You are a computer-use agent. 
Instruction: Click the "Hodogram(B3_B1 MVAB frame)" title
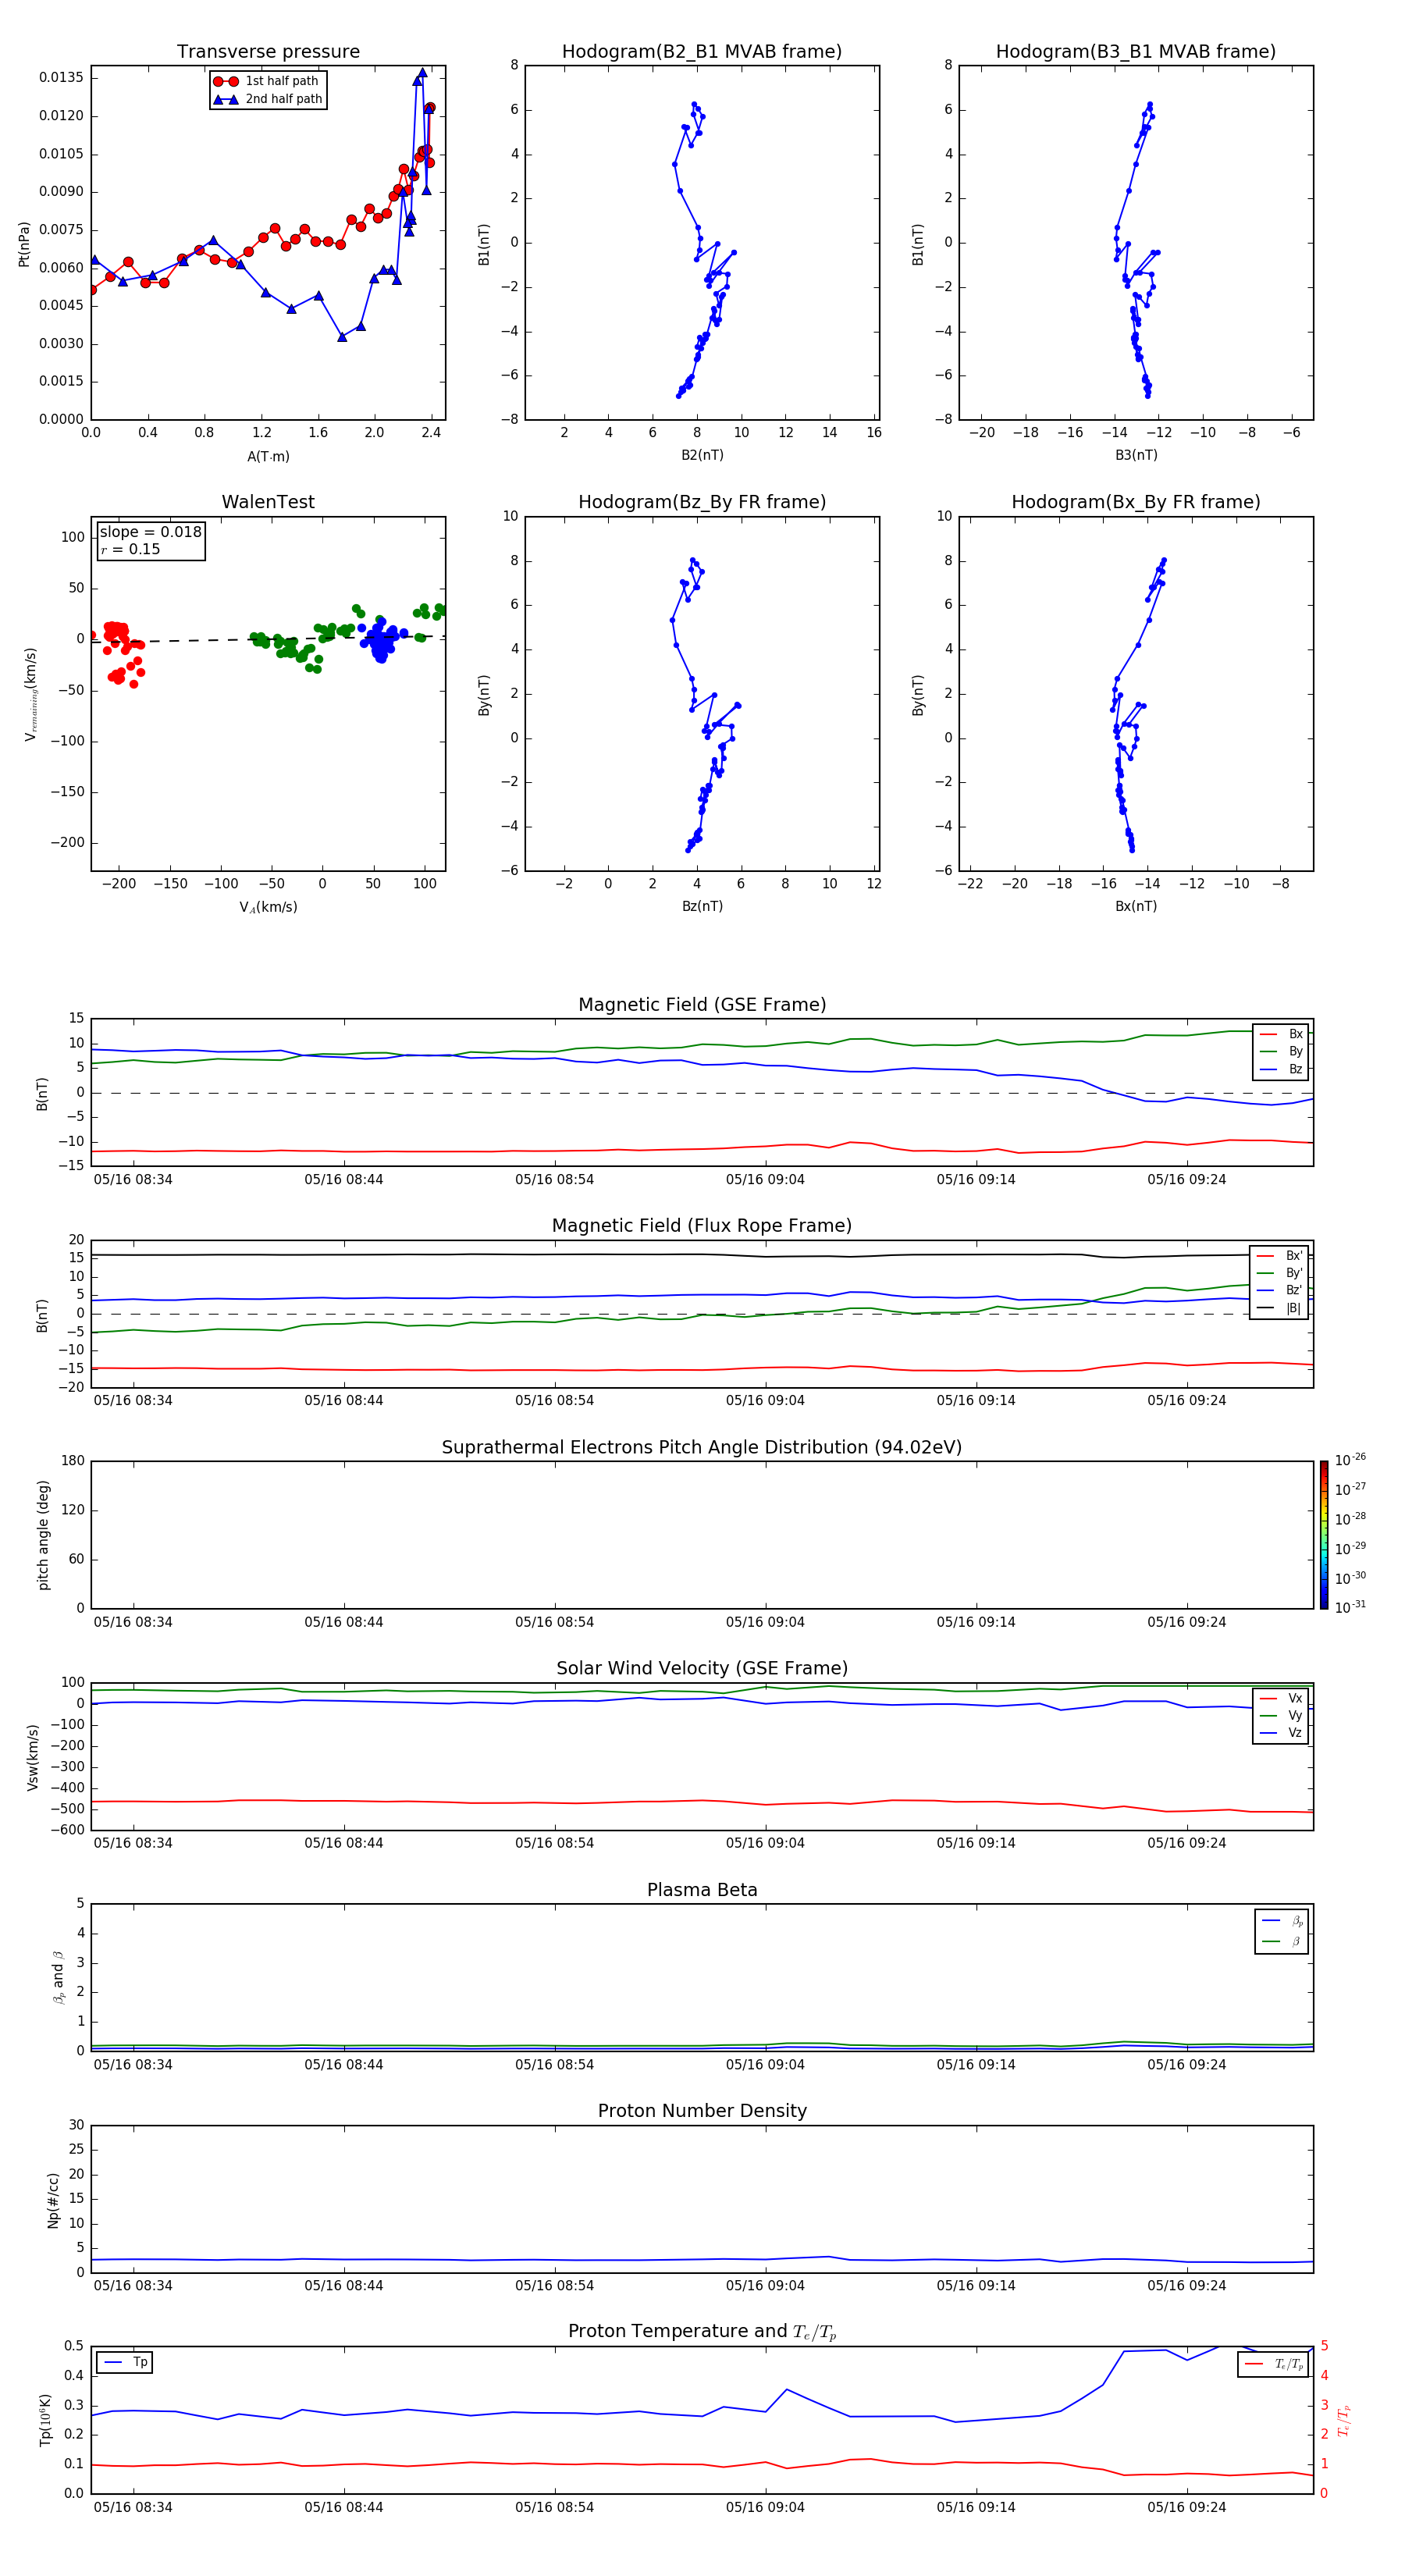point(1136,52)
